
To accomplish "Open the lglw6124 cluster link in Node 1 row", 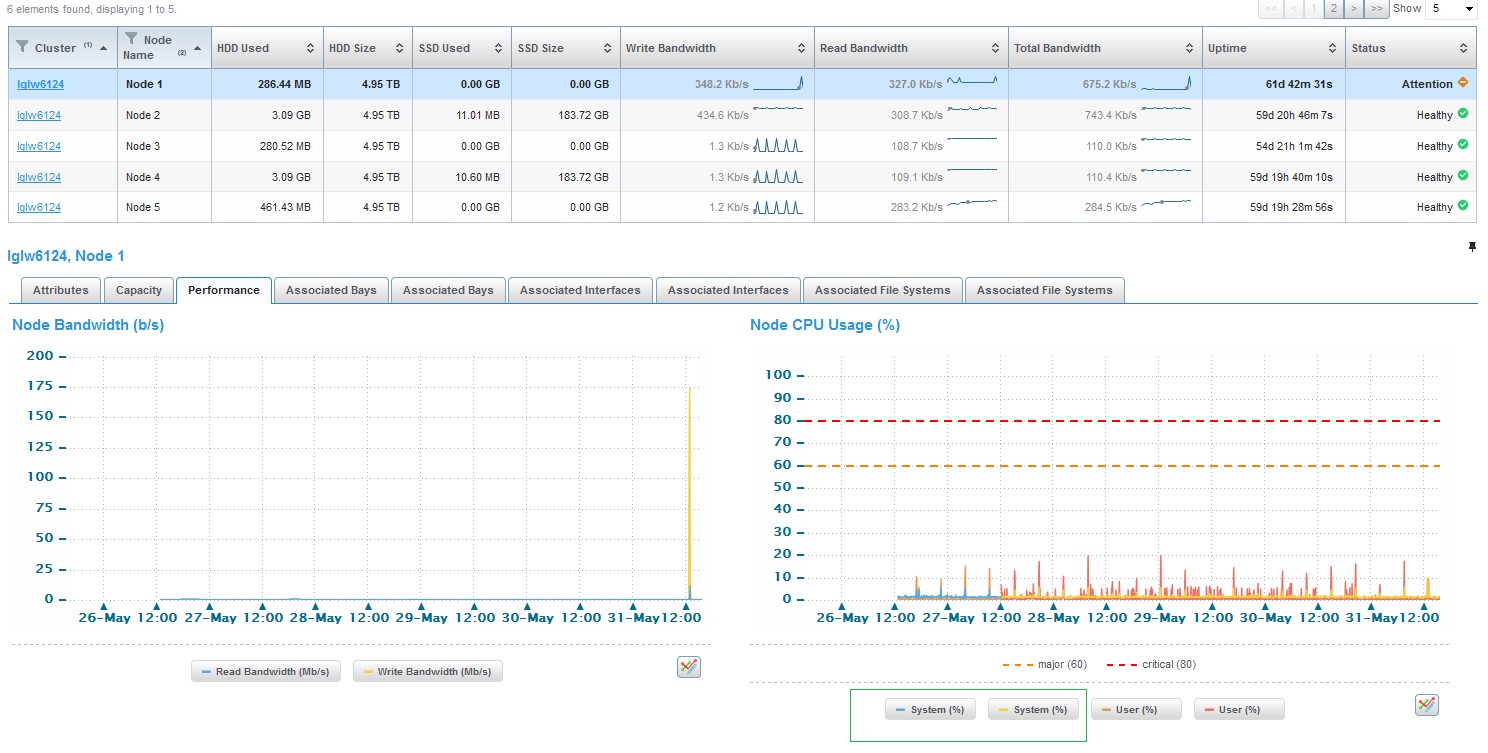I will pyautogui.click(x=40, y=85).
